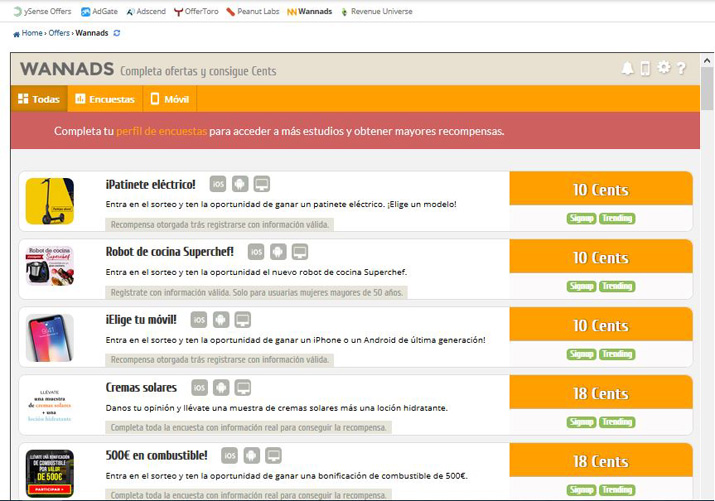Screen dimensions: 715x501
Task: Select the Móvil tab
Action: (x=169, y=99)
